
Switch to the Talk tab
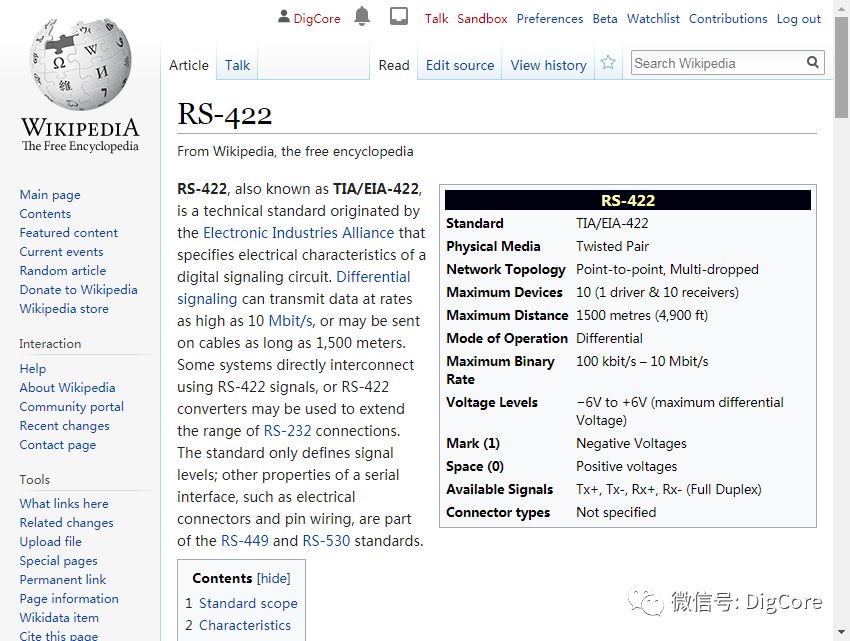237,65
